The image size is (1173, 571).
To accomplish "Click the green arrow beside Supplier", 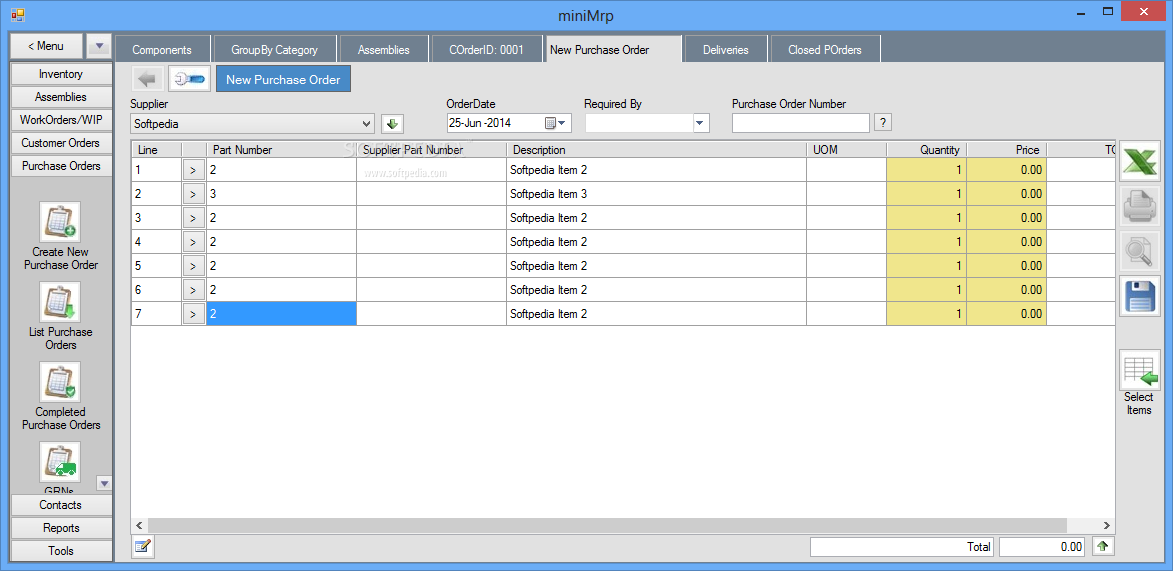I will coord(392,123).
